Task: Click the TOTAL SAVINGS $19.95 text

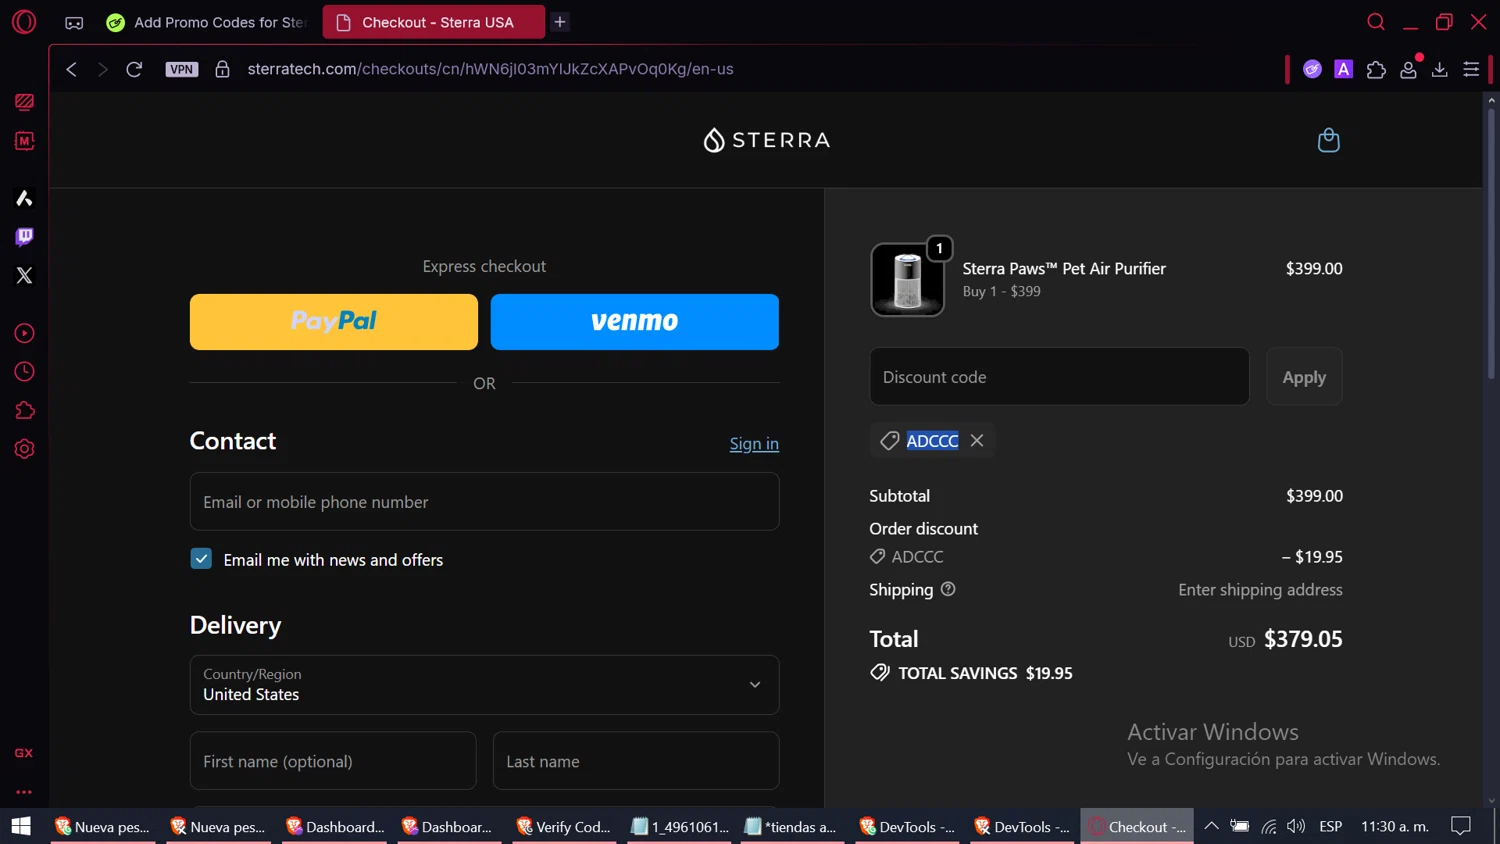Action: pyautogui.click(x=985, y=673)
